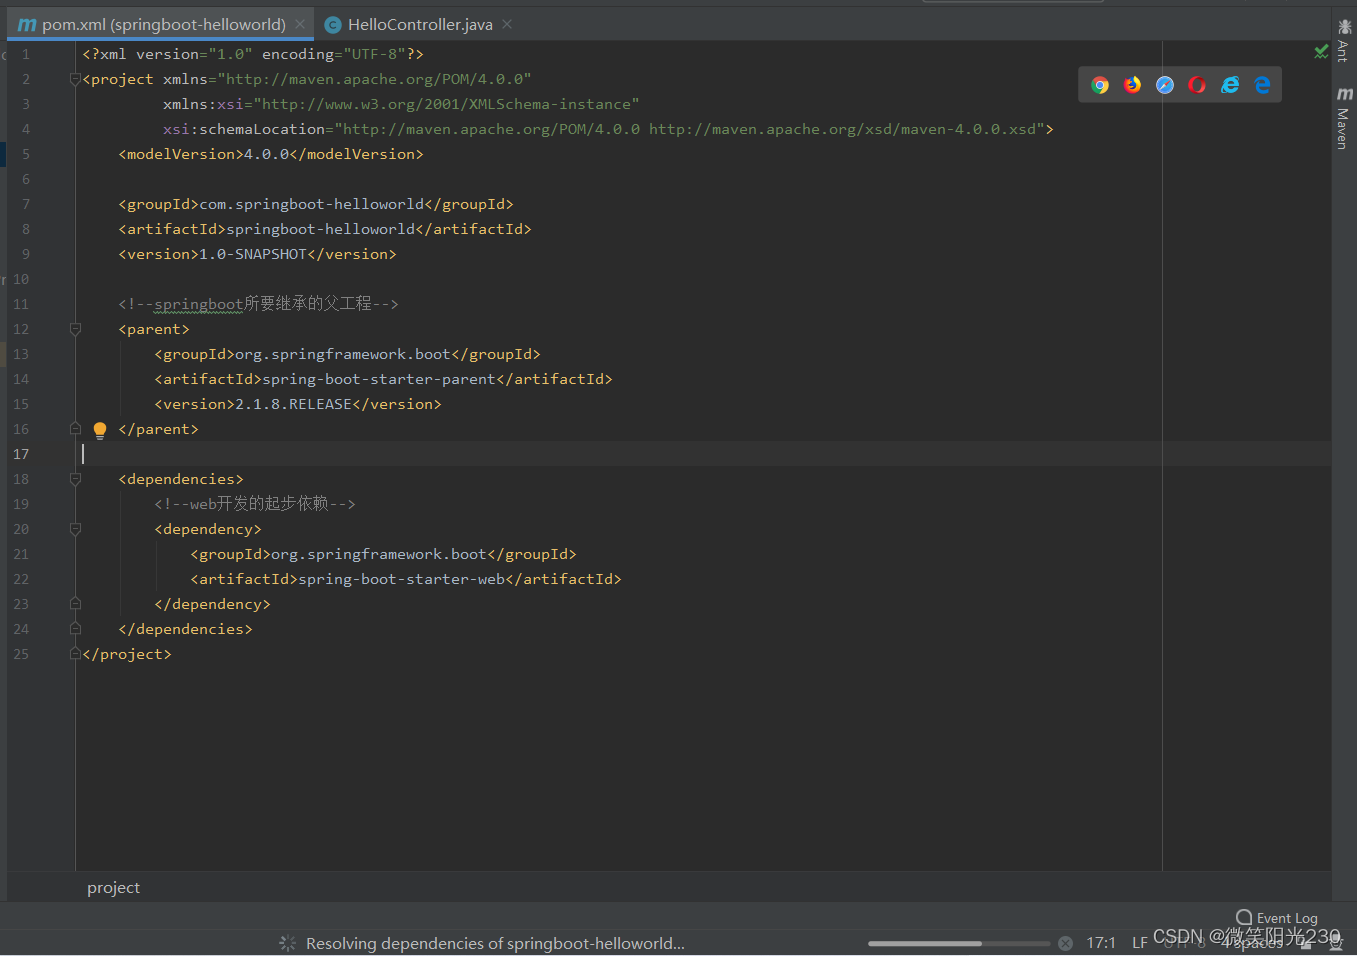The image size is (1357, 956).
Task: Collapse the dependencies element fold region
Action: (x=75, y=478)
